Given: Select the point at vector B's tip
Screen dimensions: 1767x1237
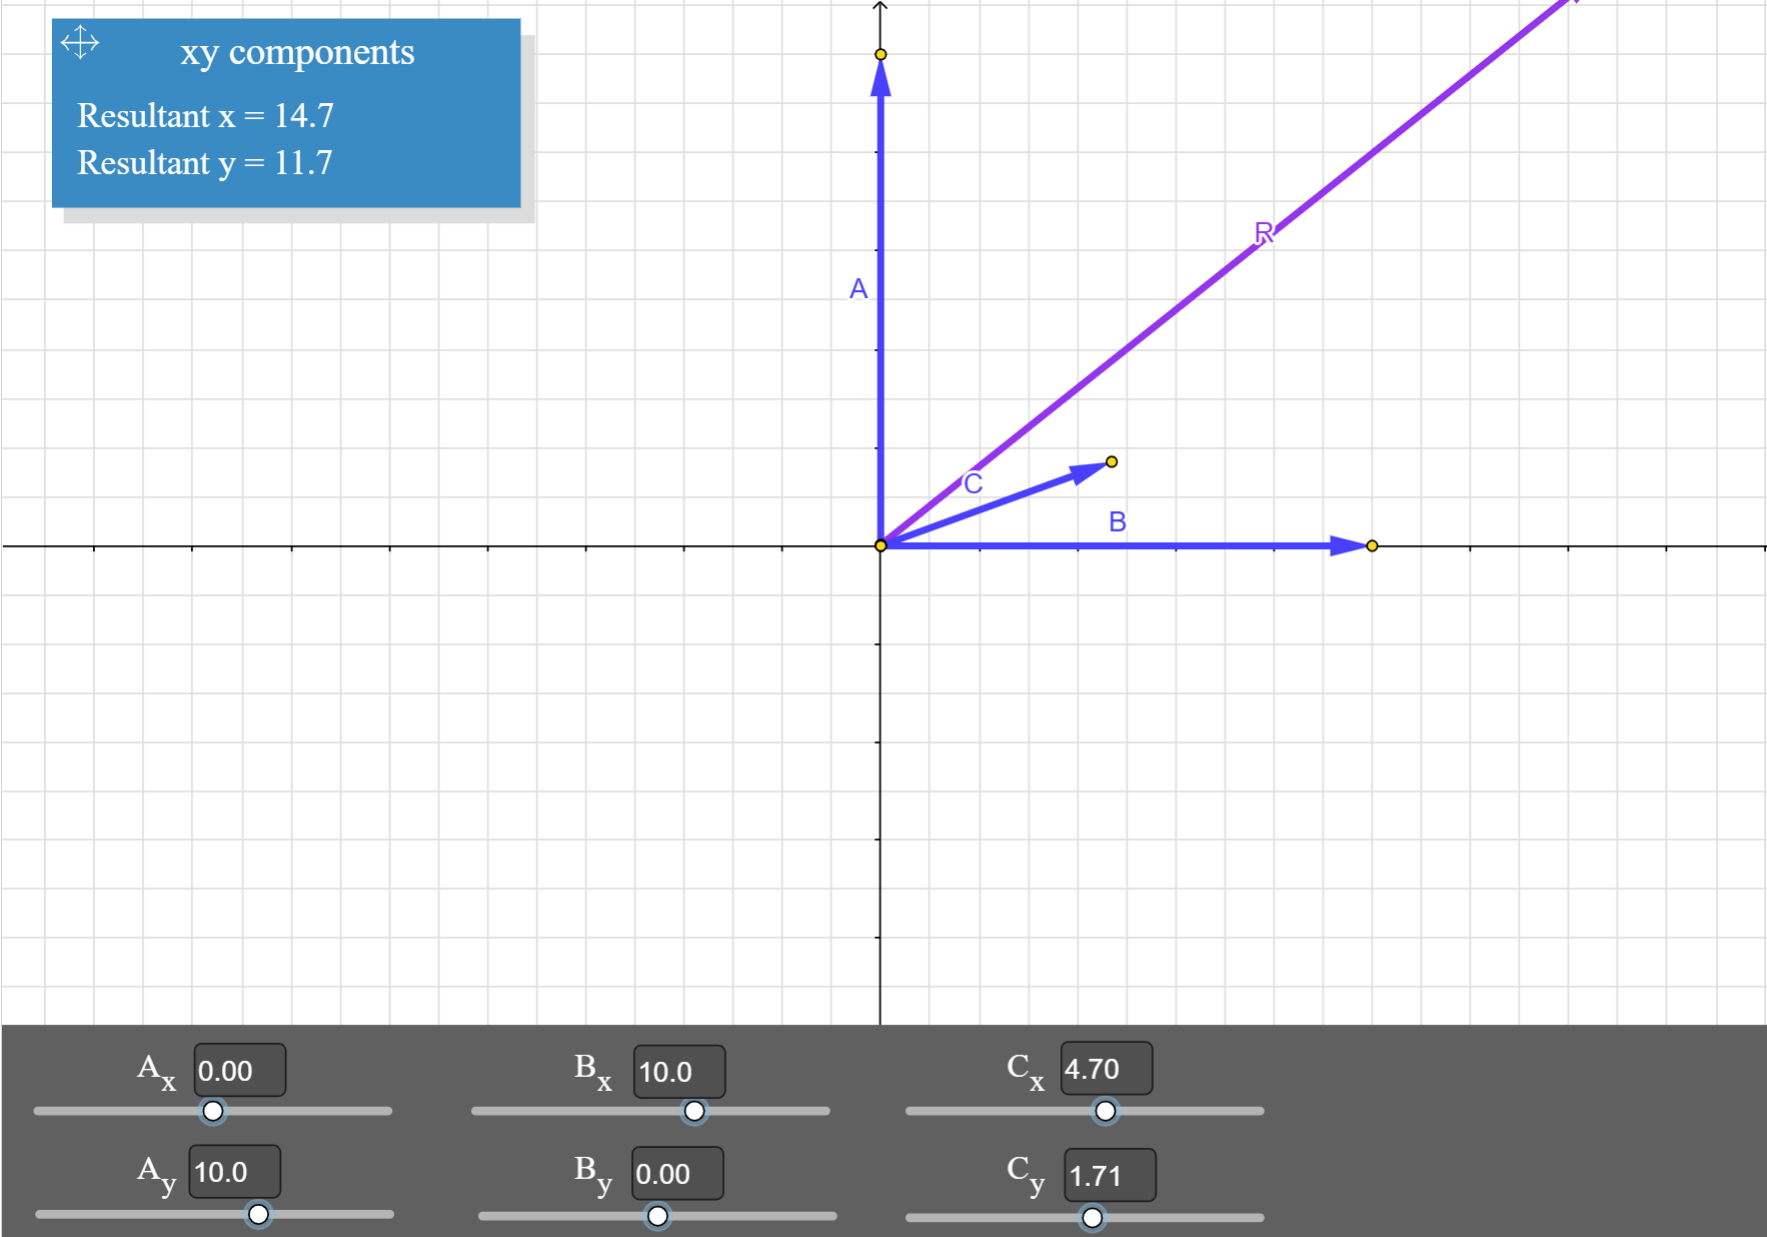Looking at the screenshot, I should [1371, 545].
